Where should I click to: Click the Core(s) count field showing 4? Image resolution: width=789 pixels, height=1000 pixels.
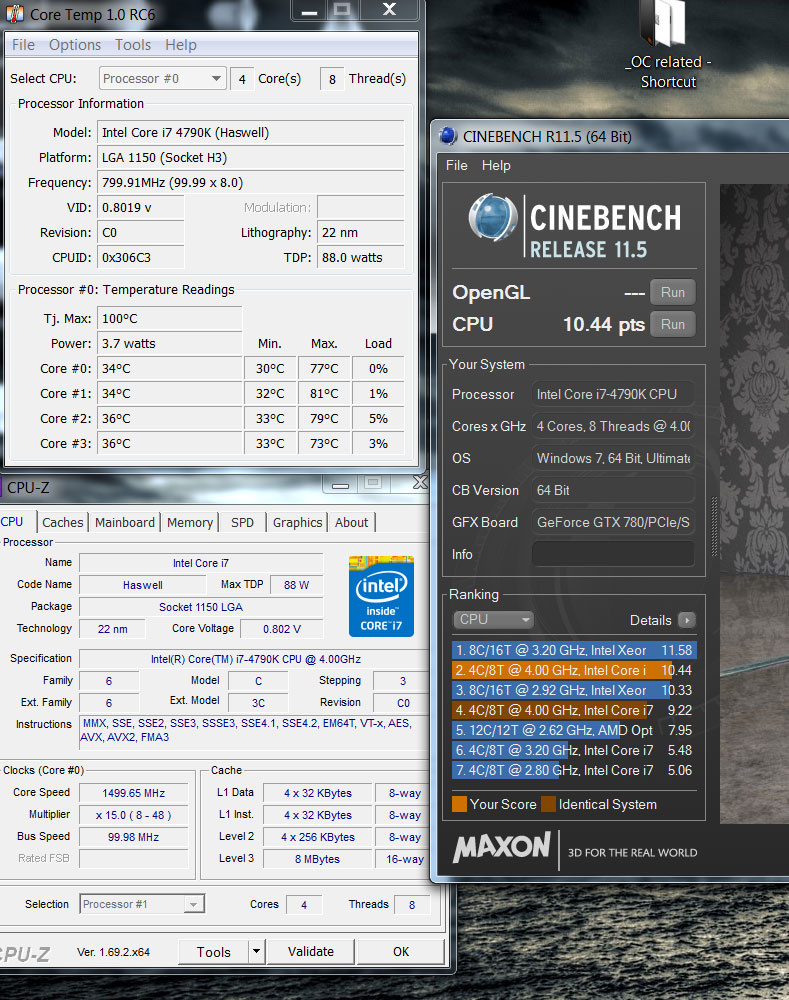242,79
